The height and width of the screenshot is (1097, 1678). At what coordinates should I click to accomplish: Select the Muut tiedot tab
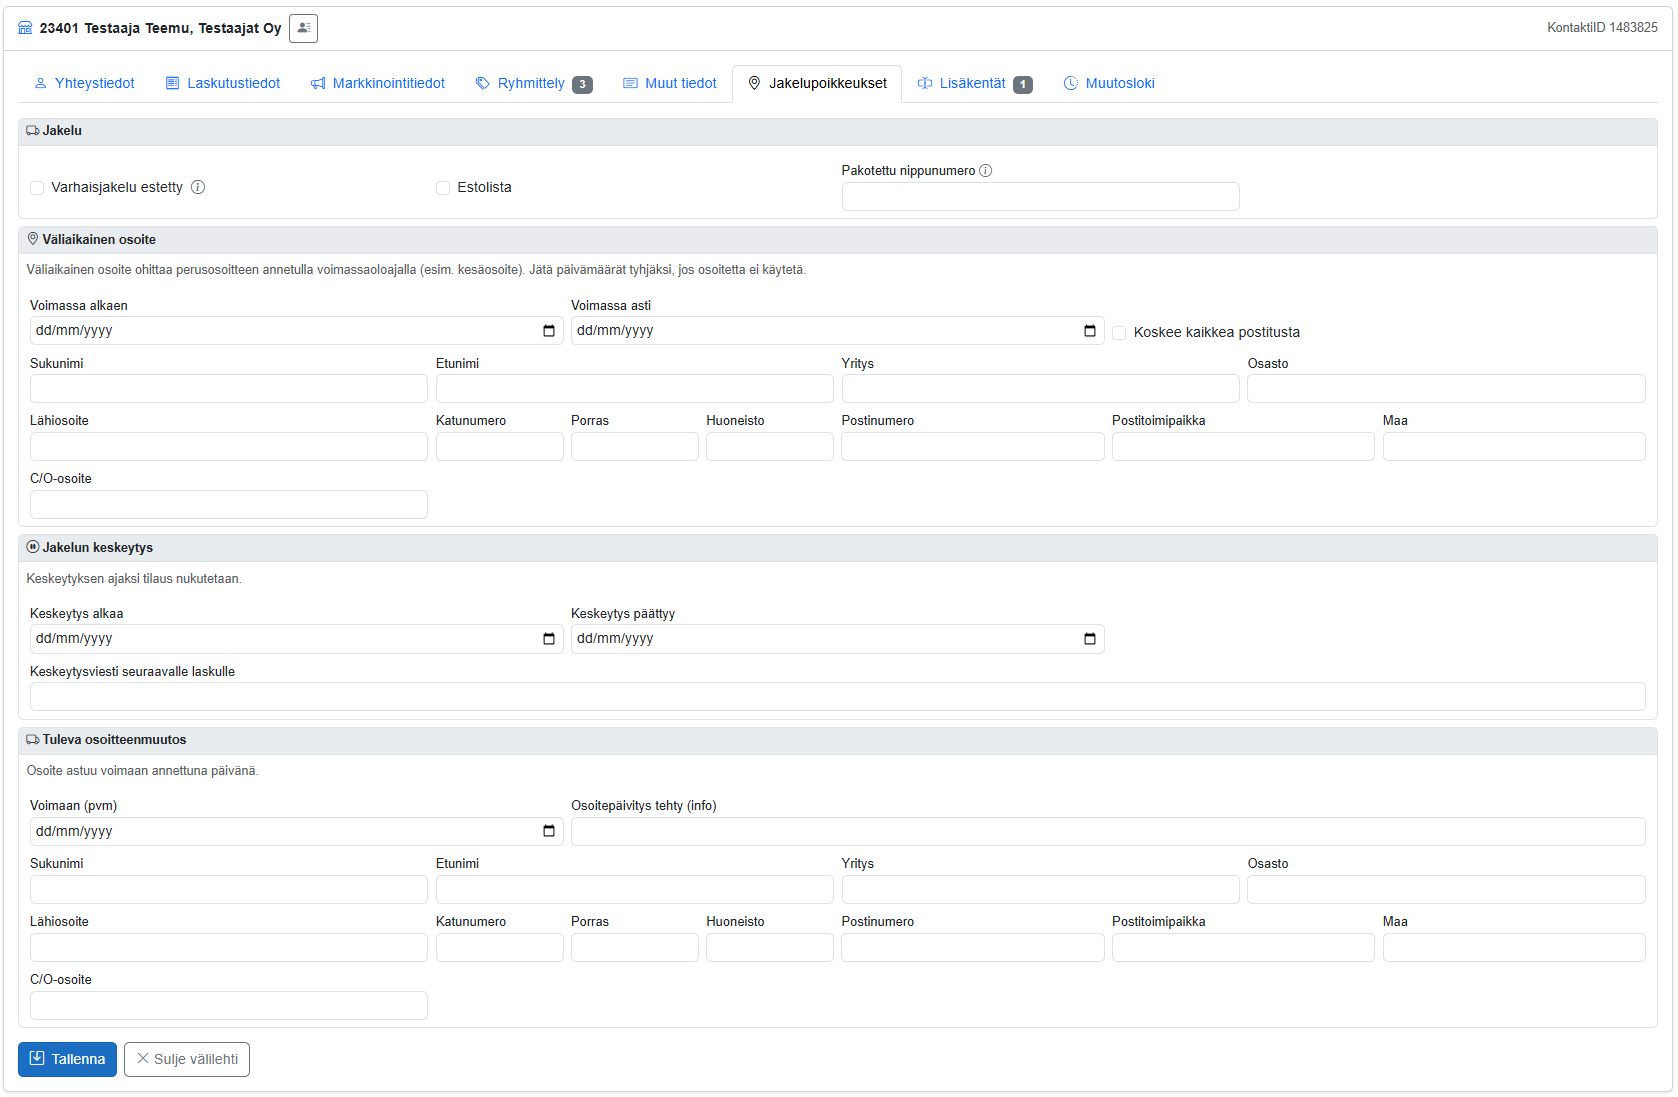point(670,83)
